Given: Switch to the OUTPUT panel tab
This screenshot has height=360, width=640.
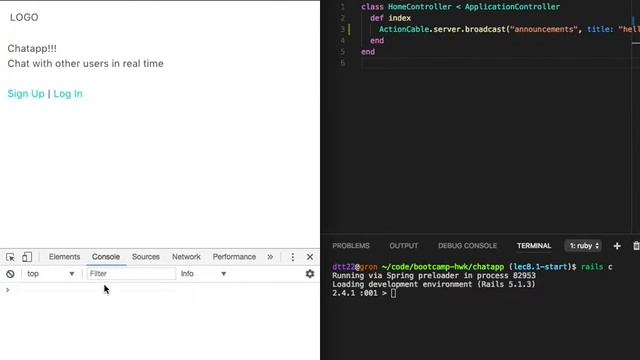Looking at the screenshot, I should [404, 246].
